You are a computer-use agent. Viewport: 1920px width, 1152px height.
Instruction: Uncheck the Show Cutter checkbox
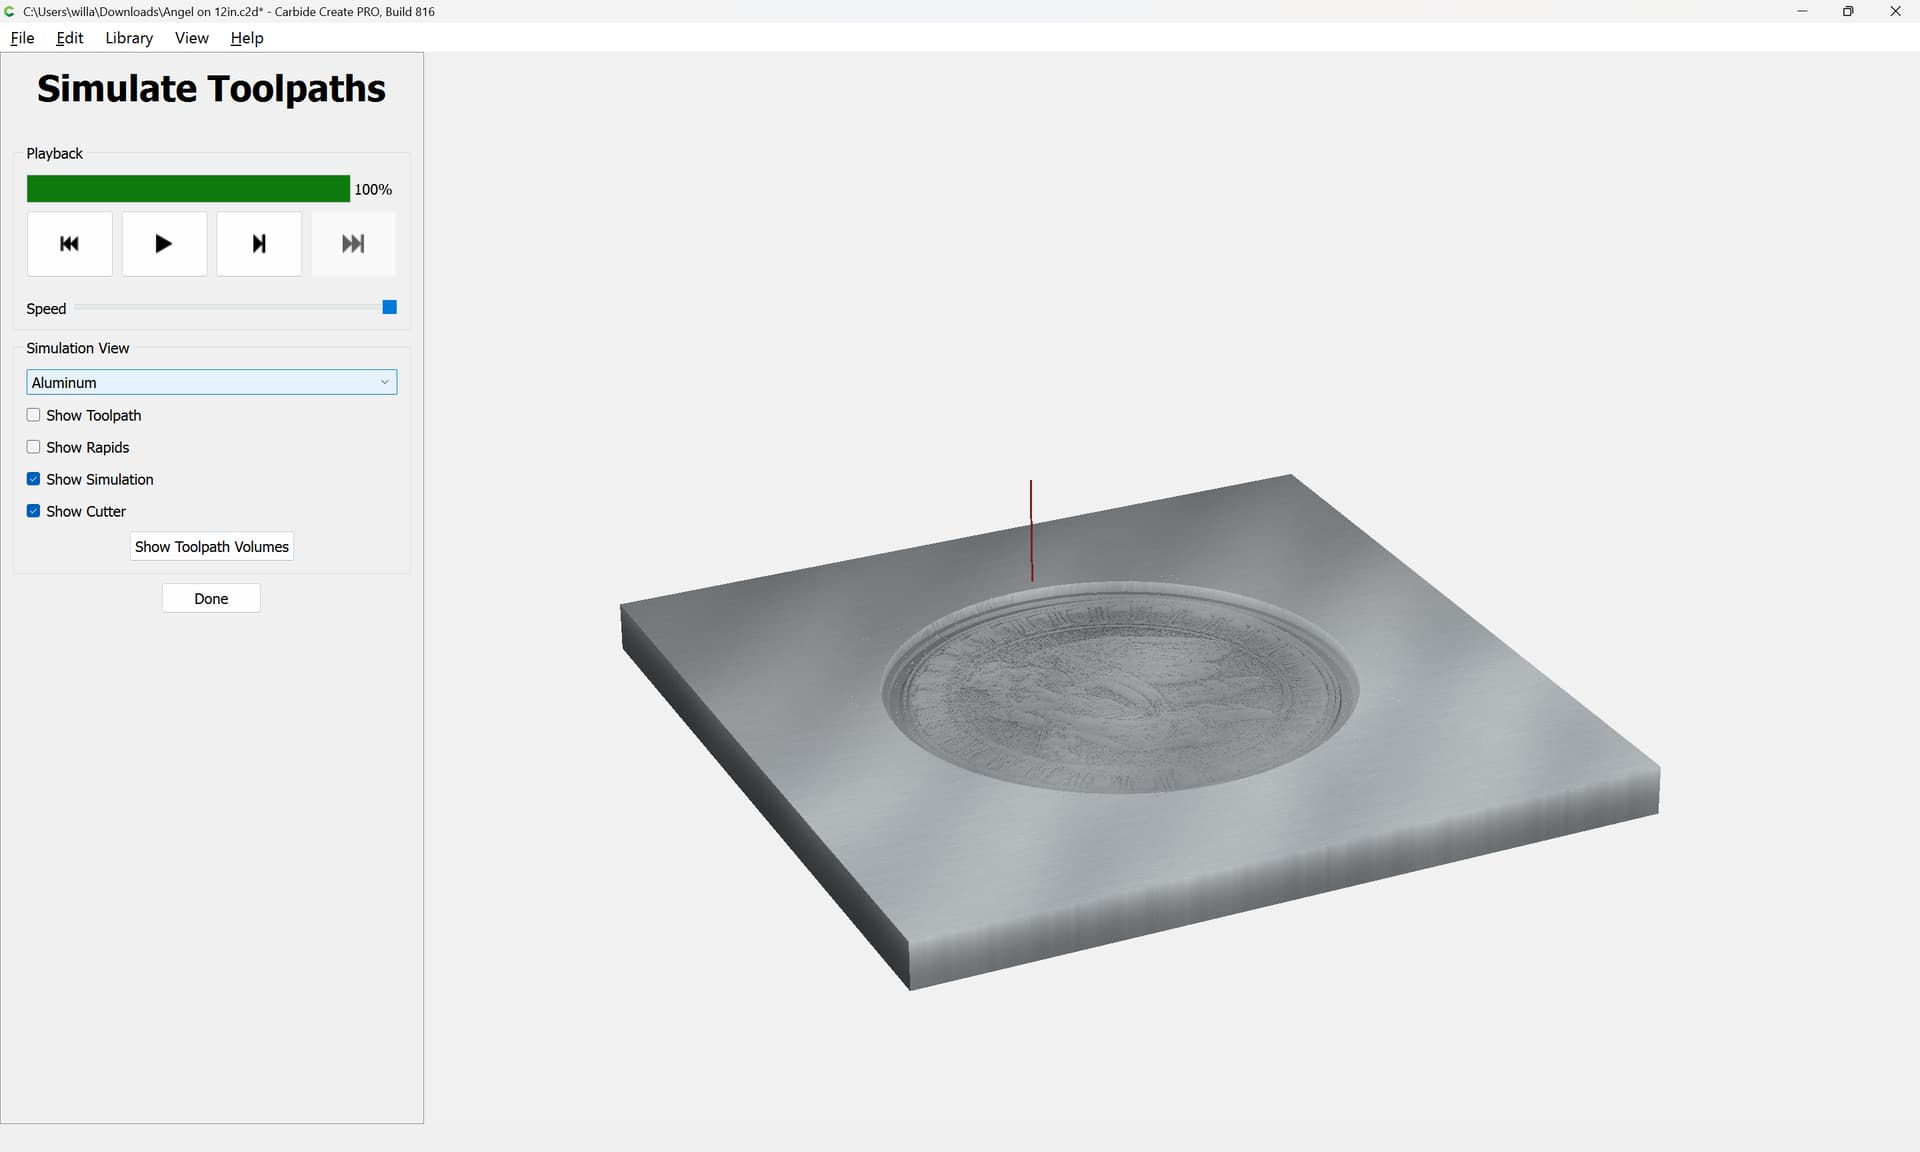(33, 511)
